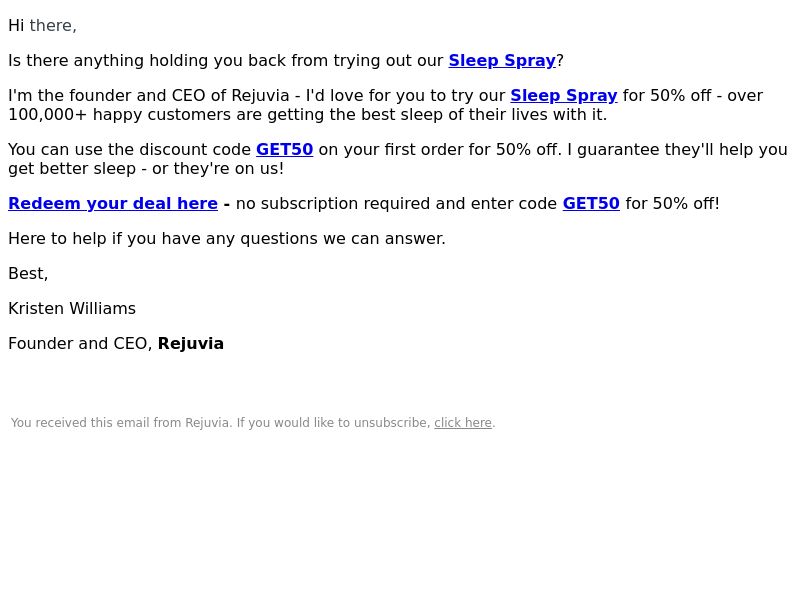
Task: Click the "Here to help if you have any questions" line
Action: click(x=227, y=239)
